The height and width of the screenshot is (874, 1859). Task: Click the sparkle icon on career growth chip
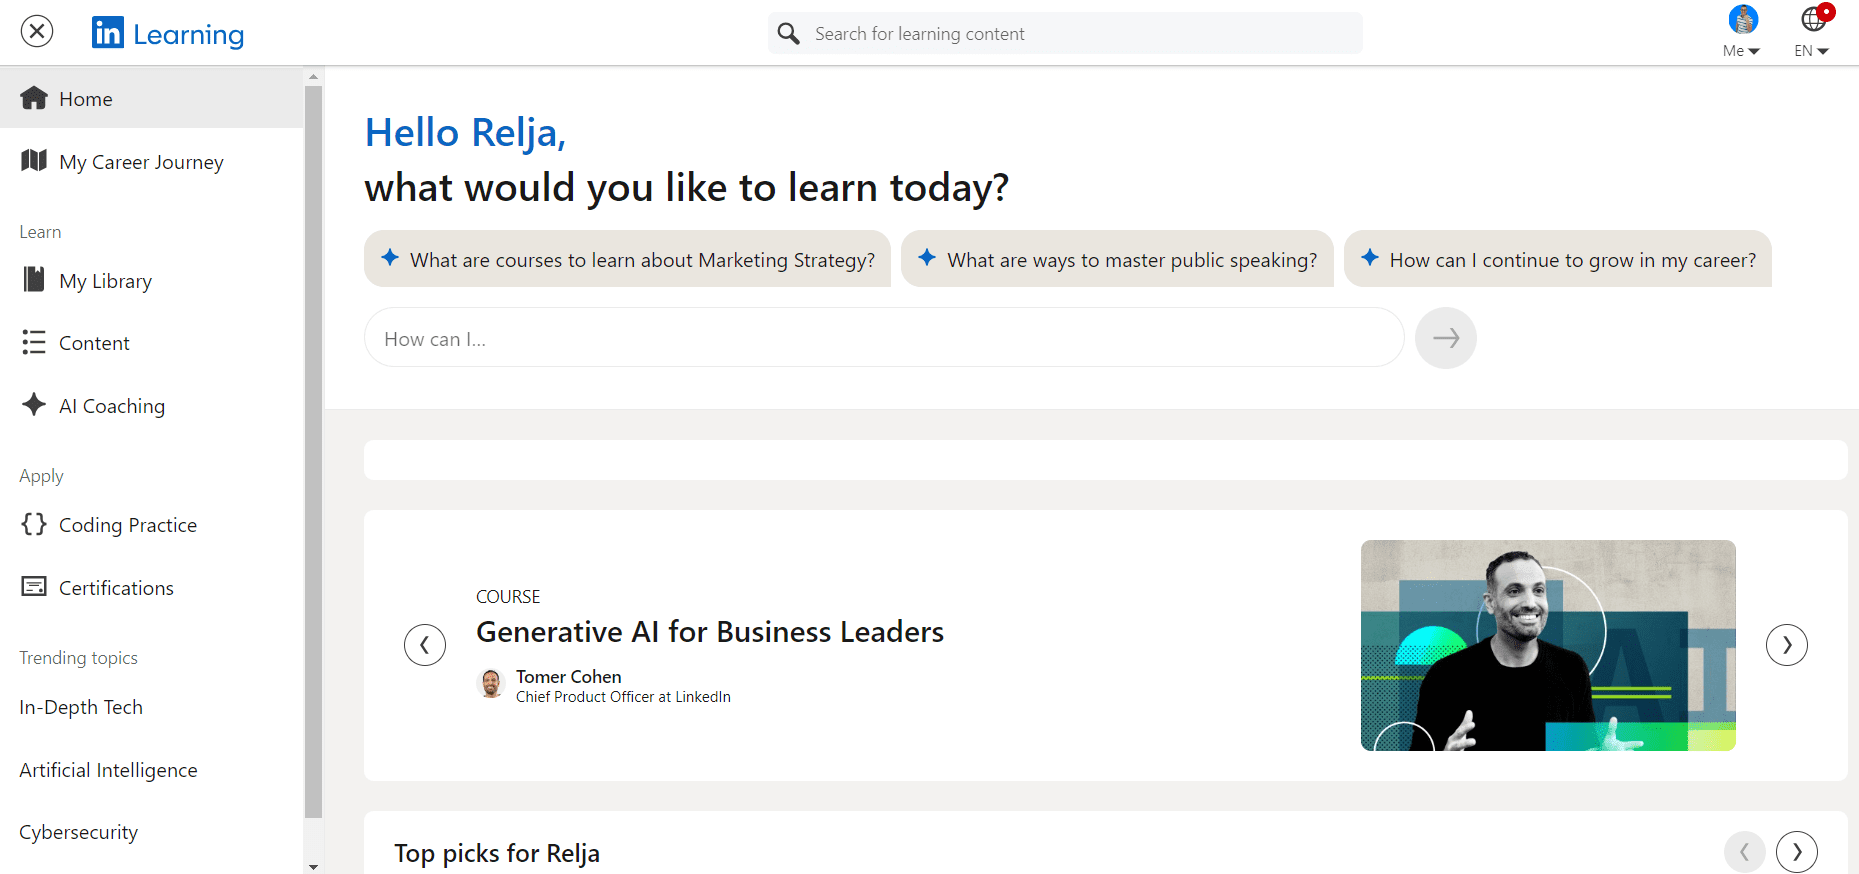(1370, 257)
